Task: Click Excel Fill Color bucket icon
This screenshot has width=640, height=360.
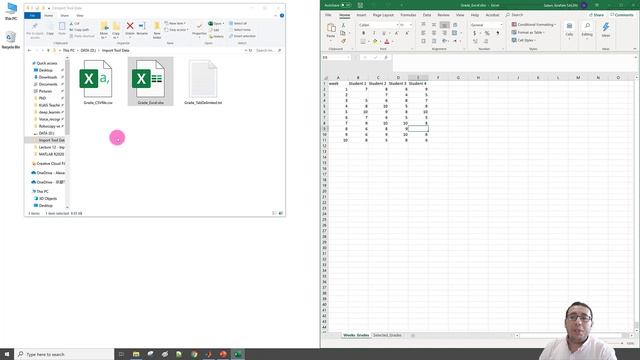Action: click(x=375, y=41)
